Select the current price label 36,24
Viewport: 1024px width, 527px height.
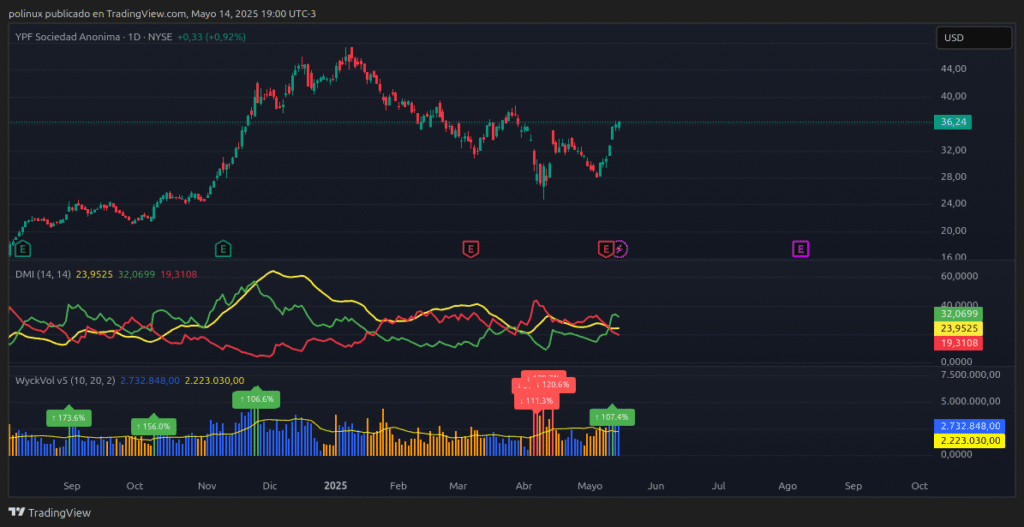pos(953,121)
